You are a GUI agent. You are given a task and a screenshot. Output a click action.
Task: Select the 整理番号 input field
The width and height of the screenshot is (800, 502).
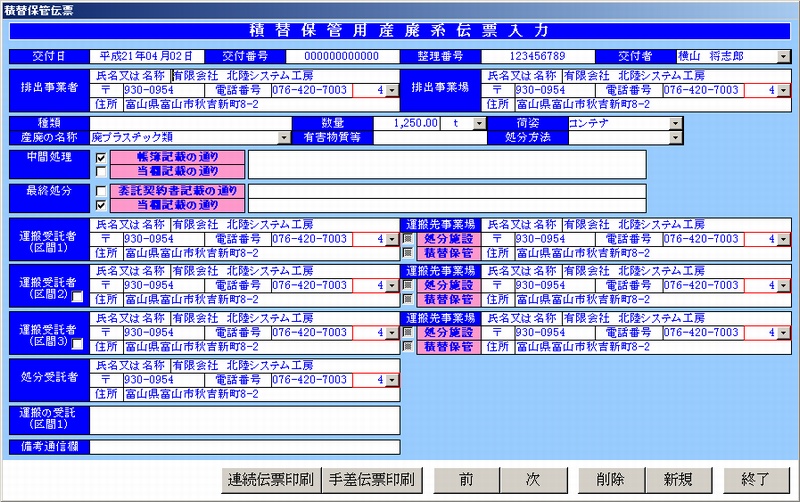click(537, 56)
